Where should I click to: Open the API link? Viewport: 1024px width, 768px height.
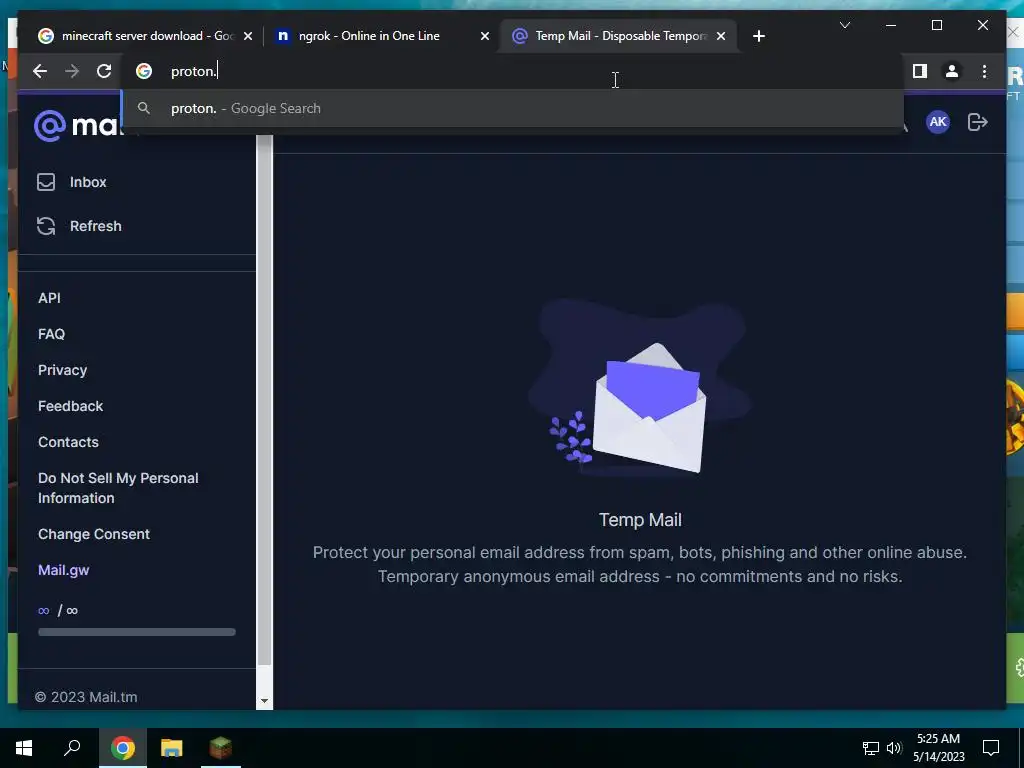pyautogui.click(x=49, y=298)
